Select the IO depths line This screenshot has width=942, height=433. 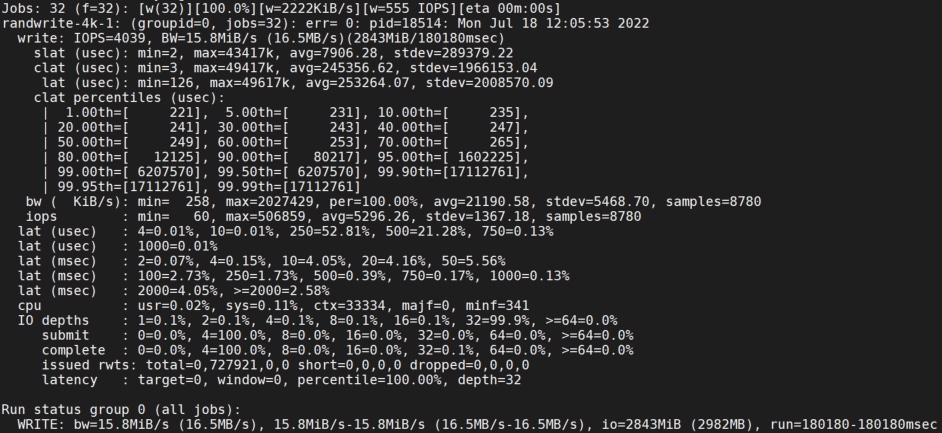[x=317, y=320]
